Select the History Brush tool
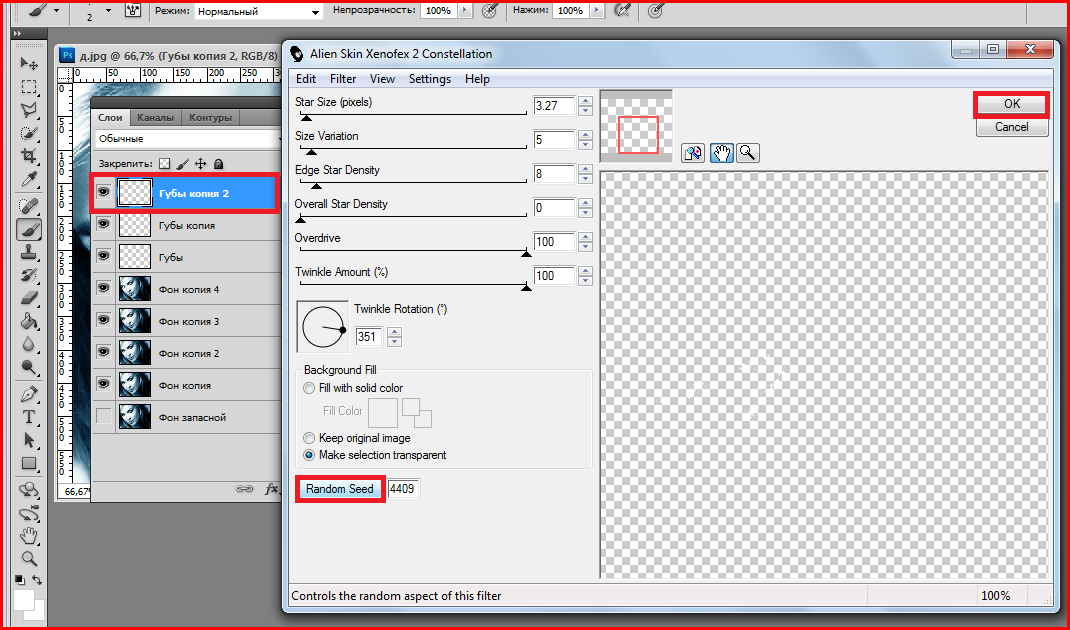The width and height of the screenshot is (1070, 630). 29,276
